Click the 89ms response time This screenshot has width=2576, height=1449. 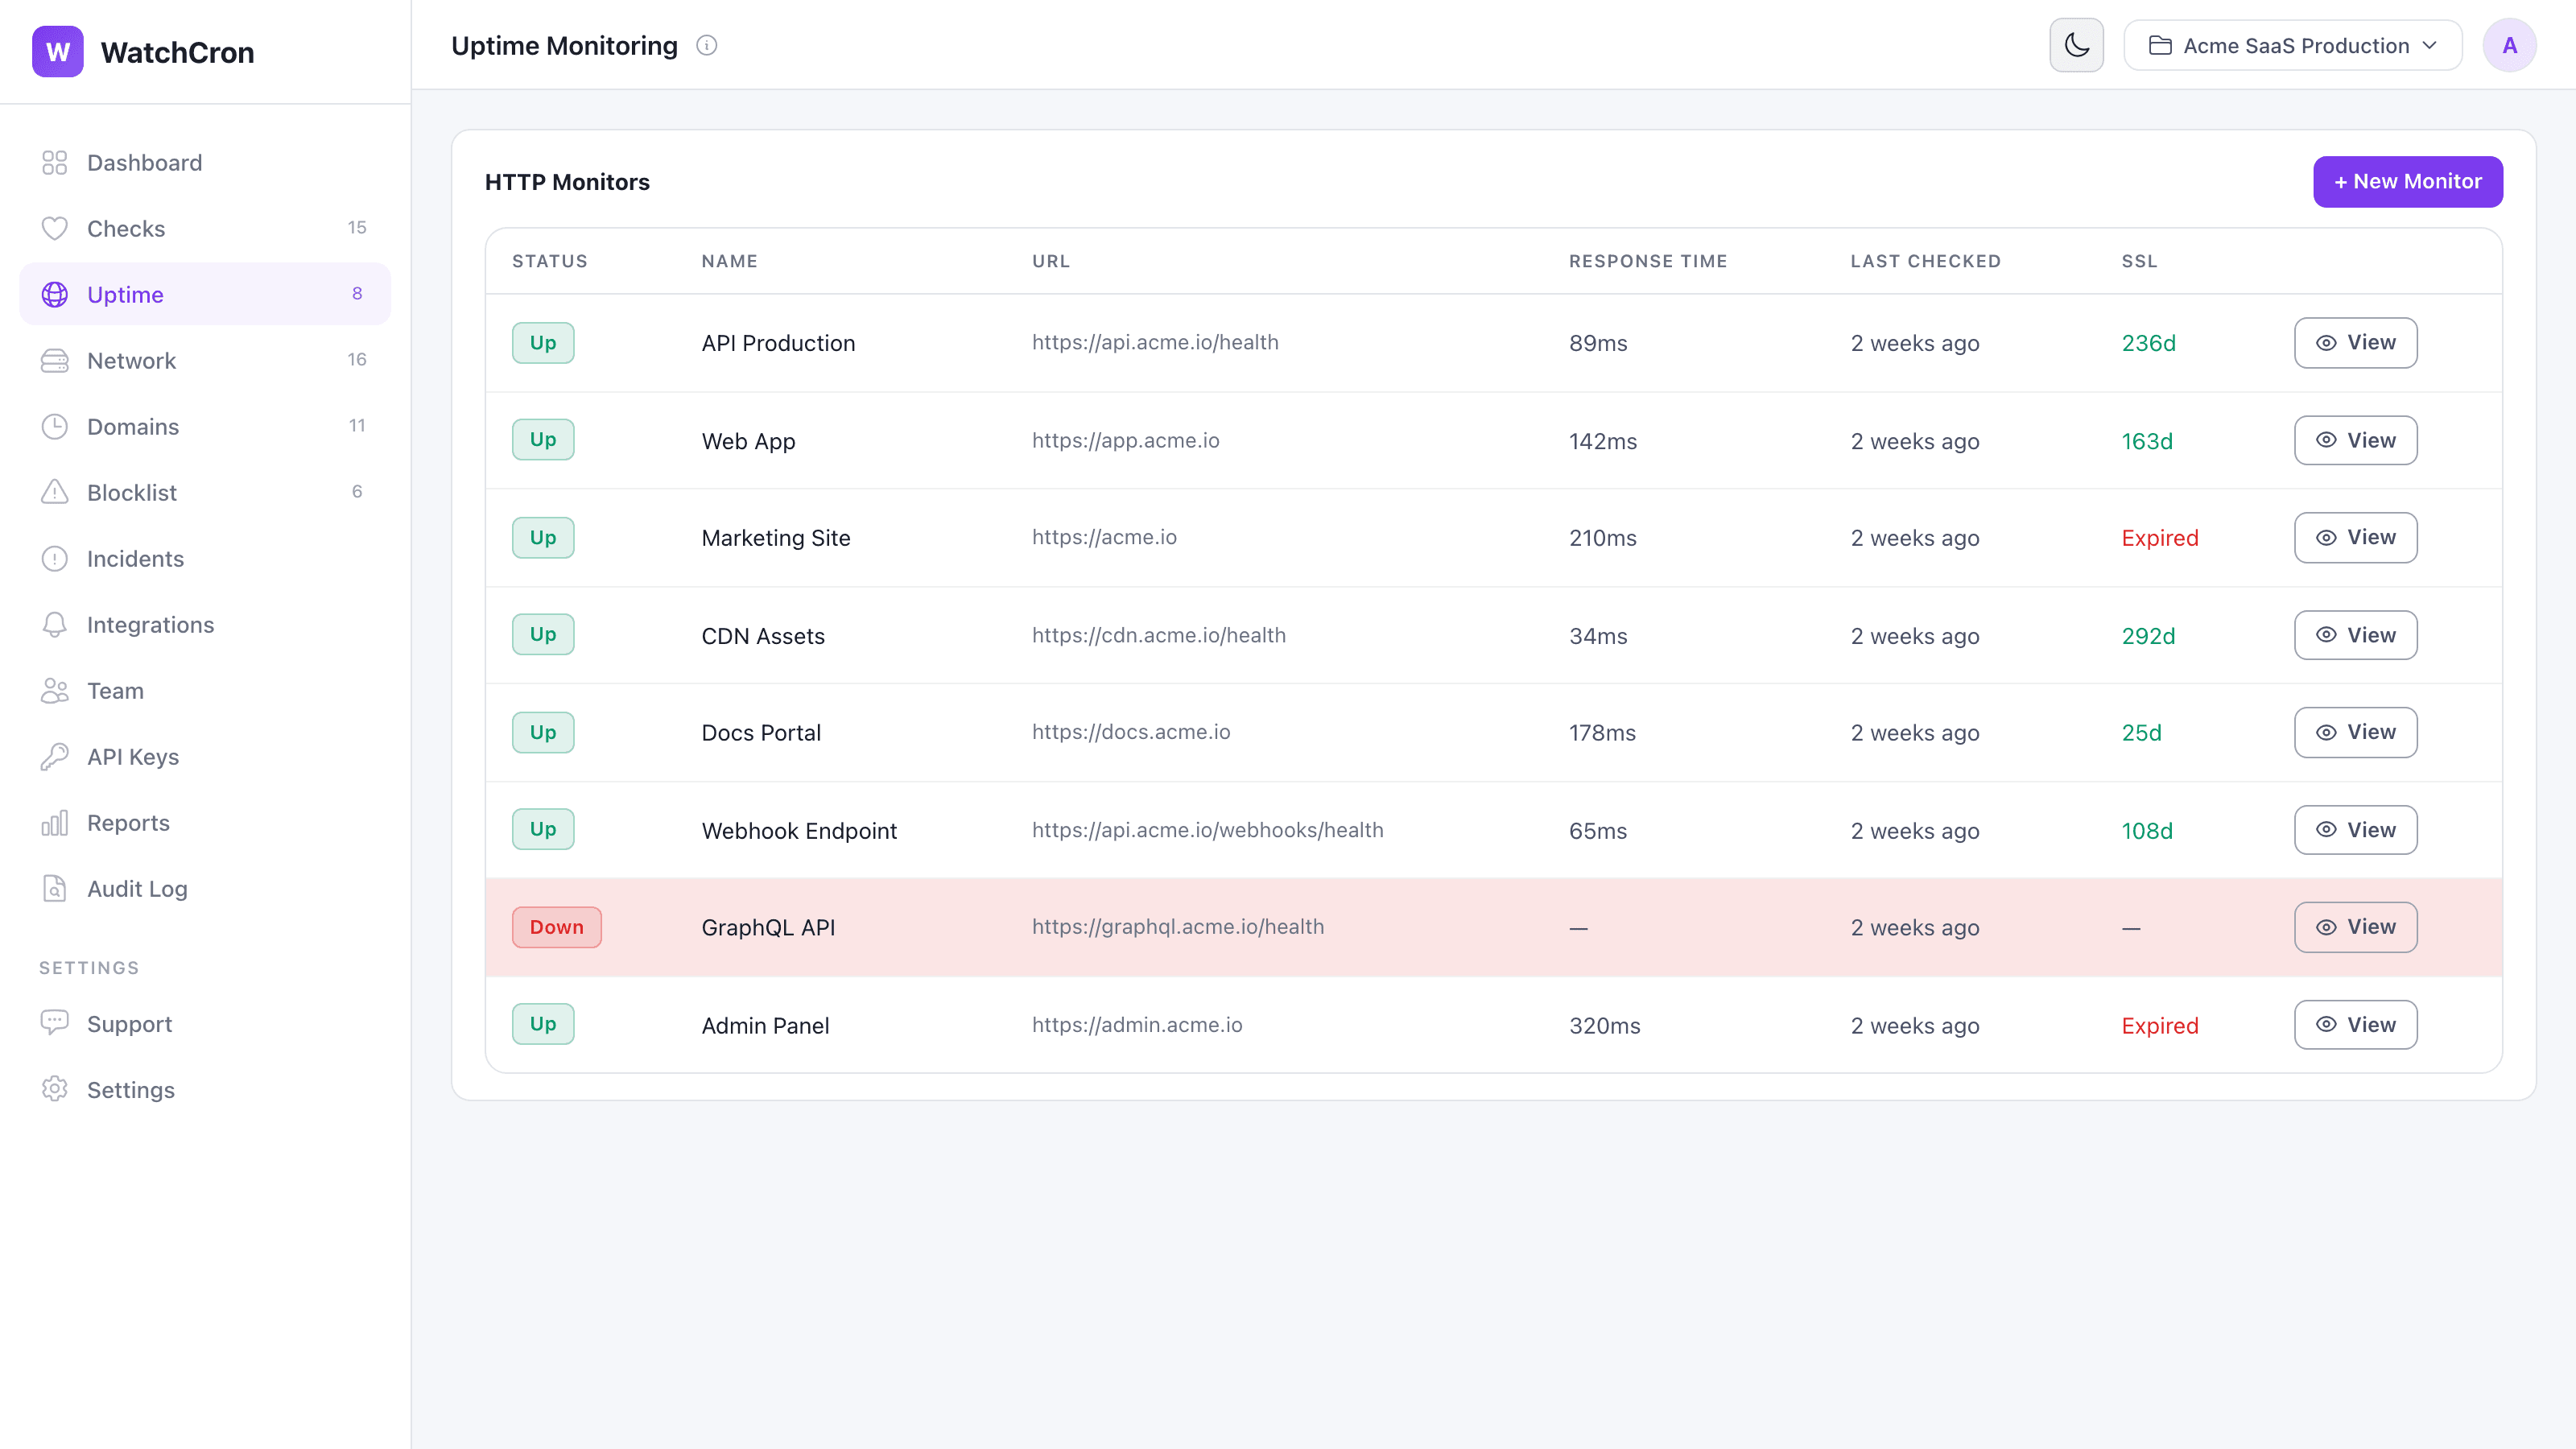(x=1598, y=344)
